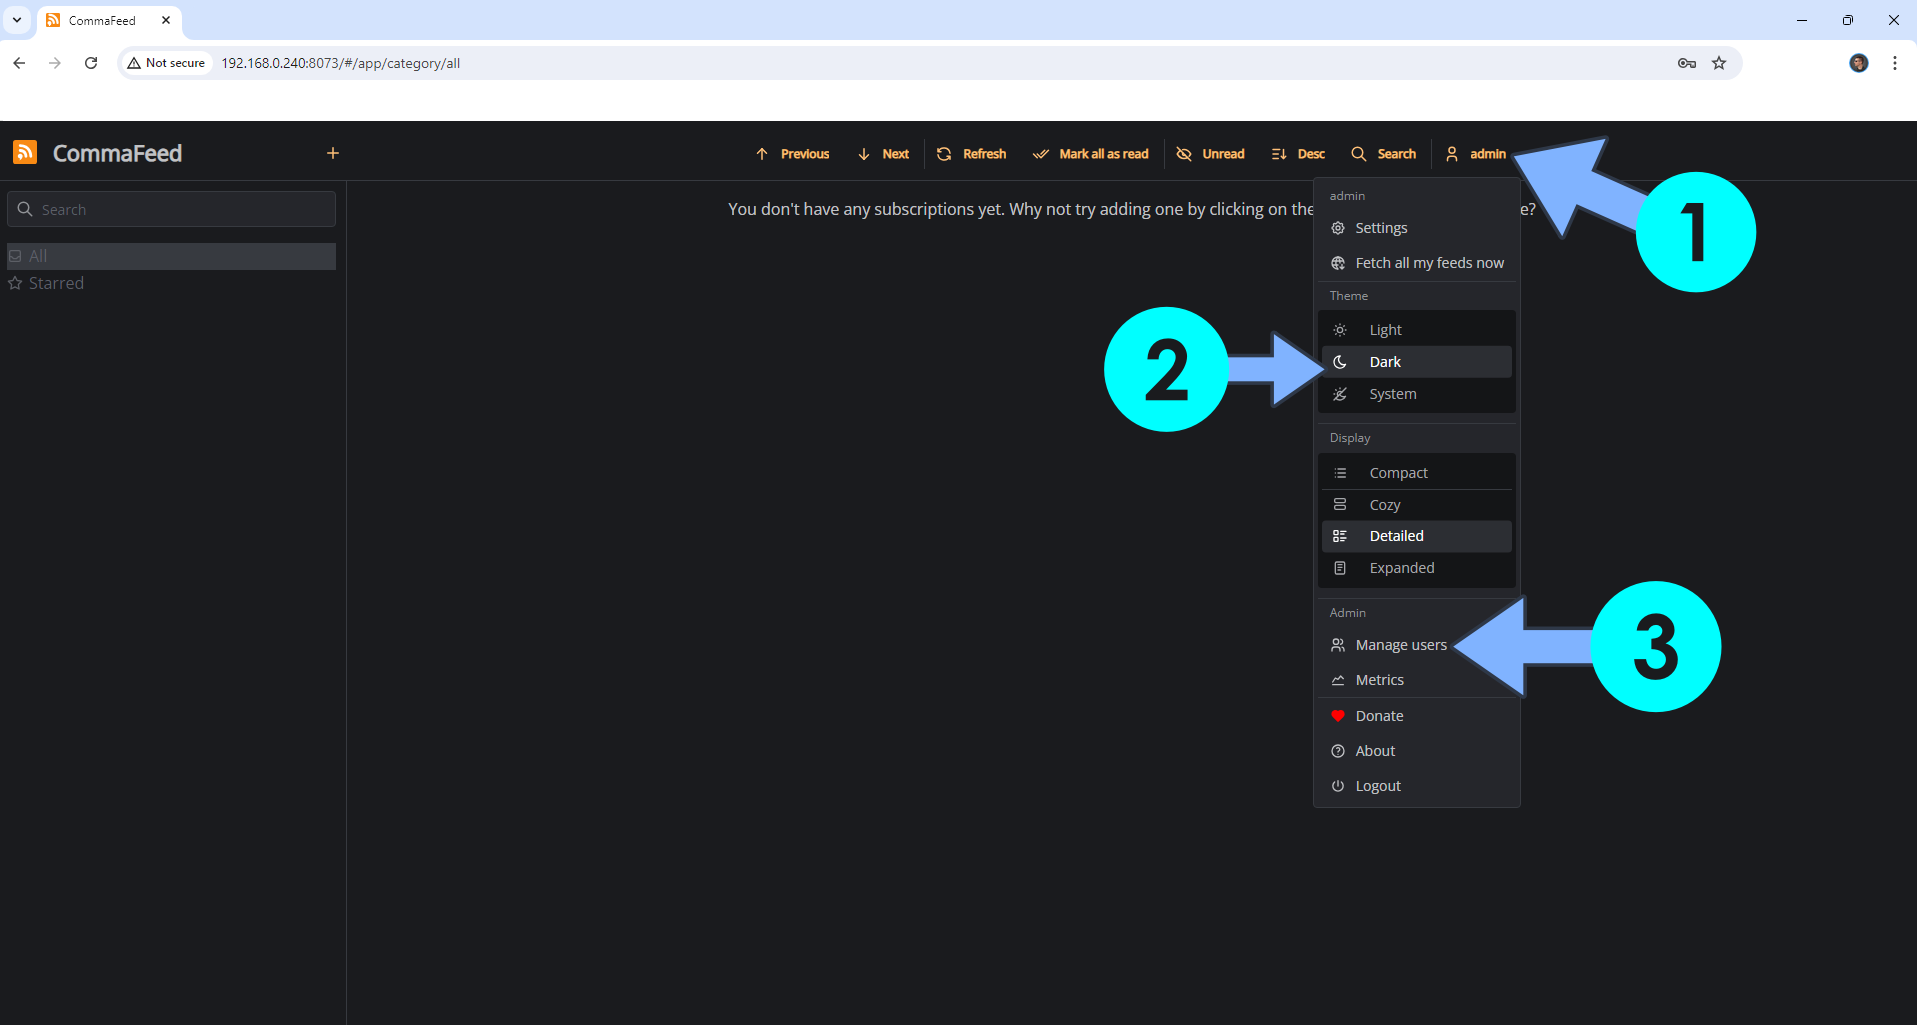Select the All category in sidebar
Viewport: 1917px width, 1025px height.
pyautogui.click(x=171, y=256)
